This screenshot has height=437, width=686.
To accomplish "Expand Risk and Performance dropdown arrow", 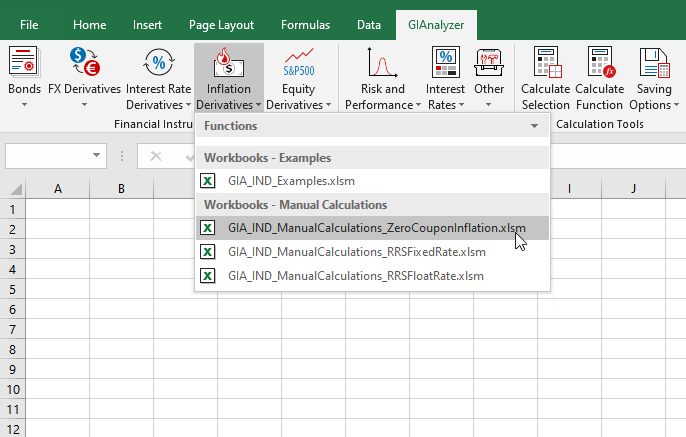I will coord(418,105).
